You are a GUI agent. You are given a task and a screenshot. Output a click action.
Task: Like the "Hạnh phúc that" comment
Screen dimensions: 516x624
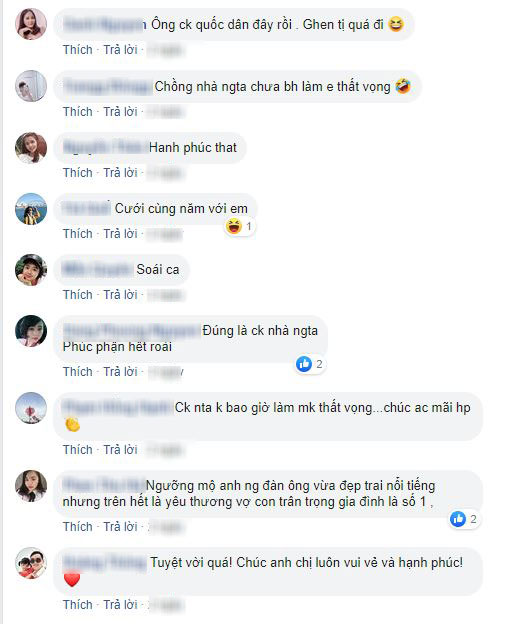click(78, 173)
